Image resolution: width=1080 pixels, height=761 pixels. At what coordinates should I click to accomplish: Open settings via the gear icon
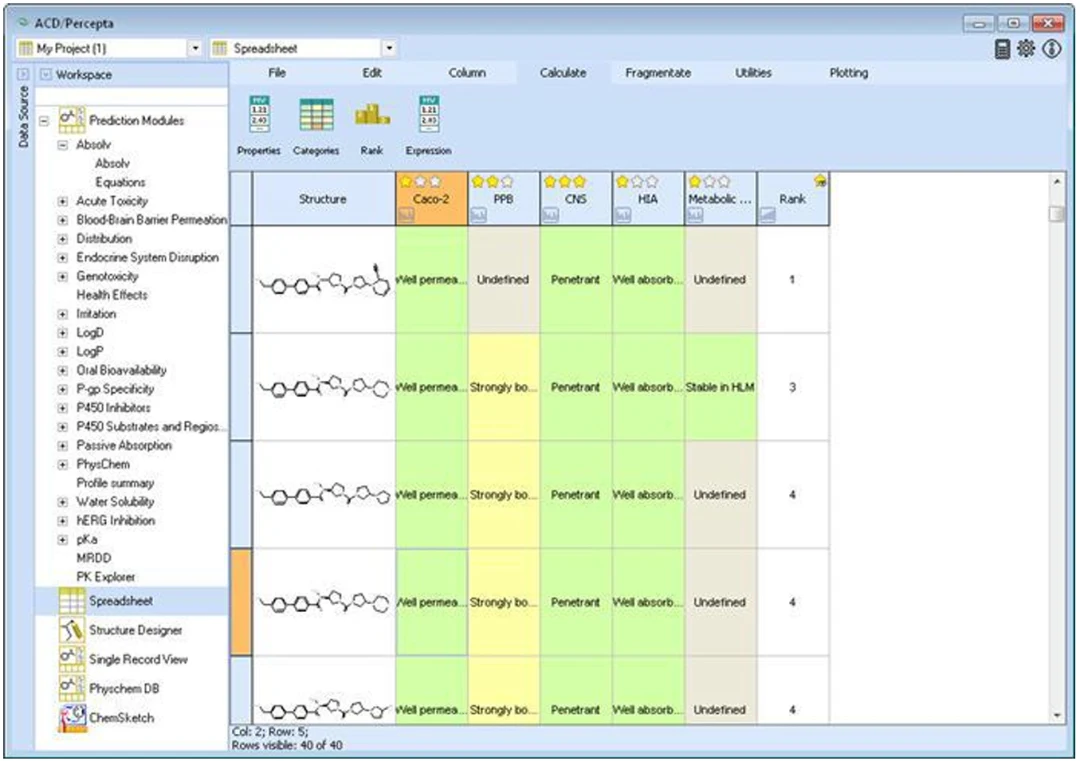tap(1026, 48)
